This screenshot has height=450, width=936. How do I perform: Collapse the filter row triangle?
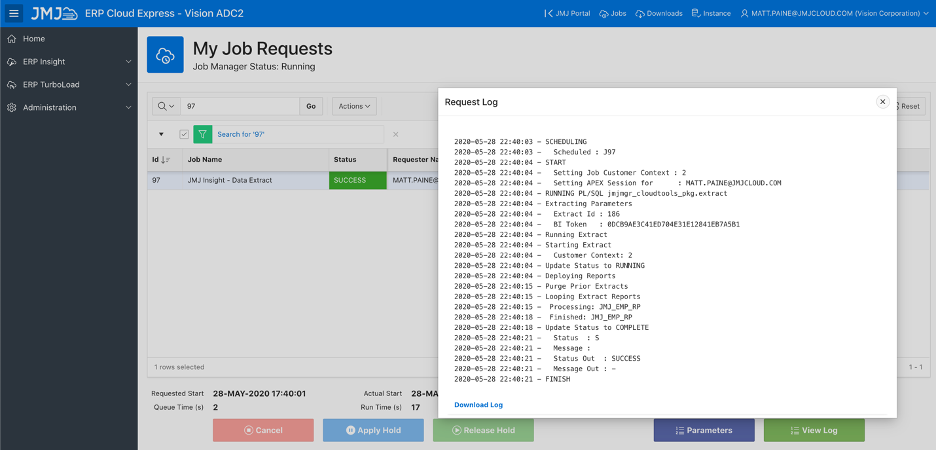pos(161,134)
